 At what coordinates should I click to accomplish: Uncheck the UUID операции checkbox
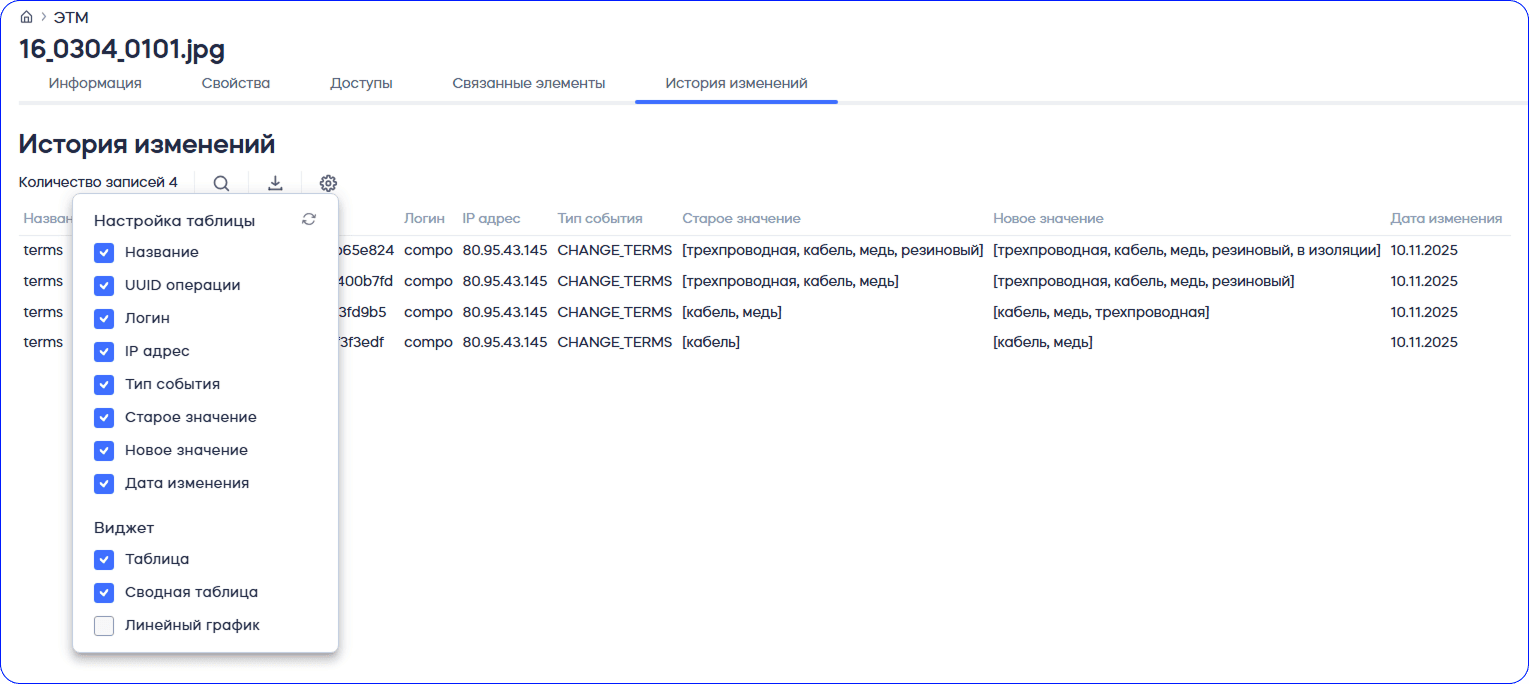104,286
